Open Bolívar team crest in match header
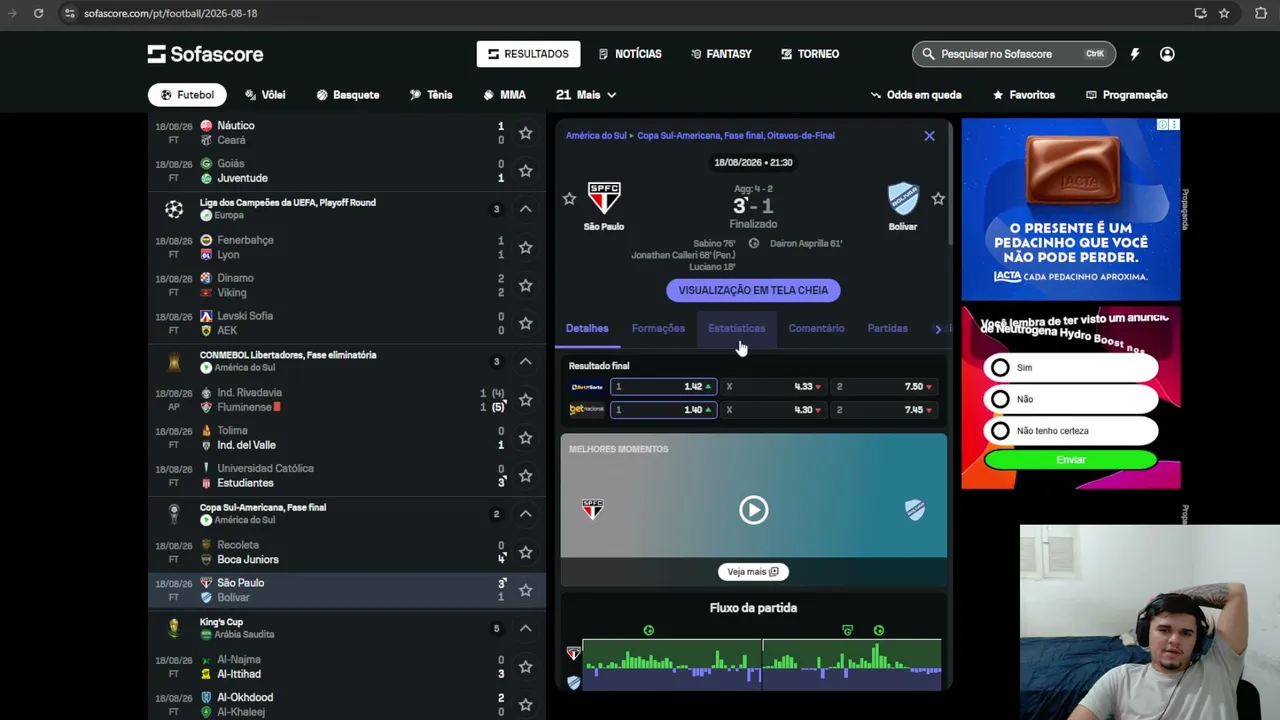1280x720 pixels. (x=903, y=198)
